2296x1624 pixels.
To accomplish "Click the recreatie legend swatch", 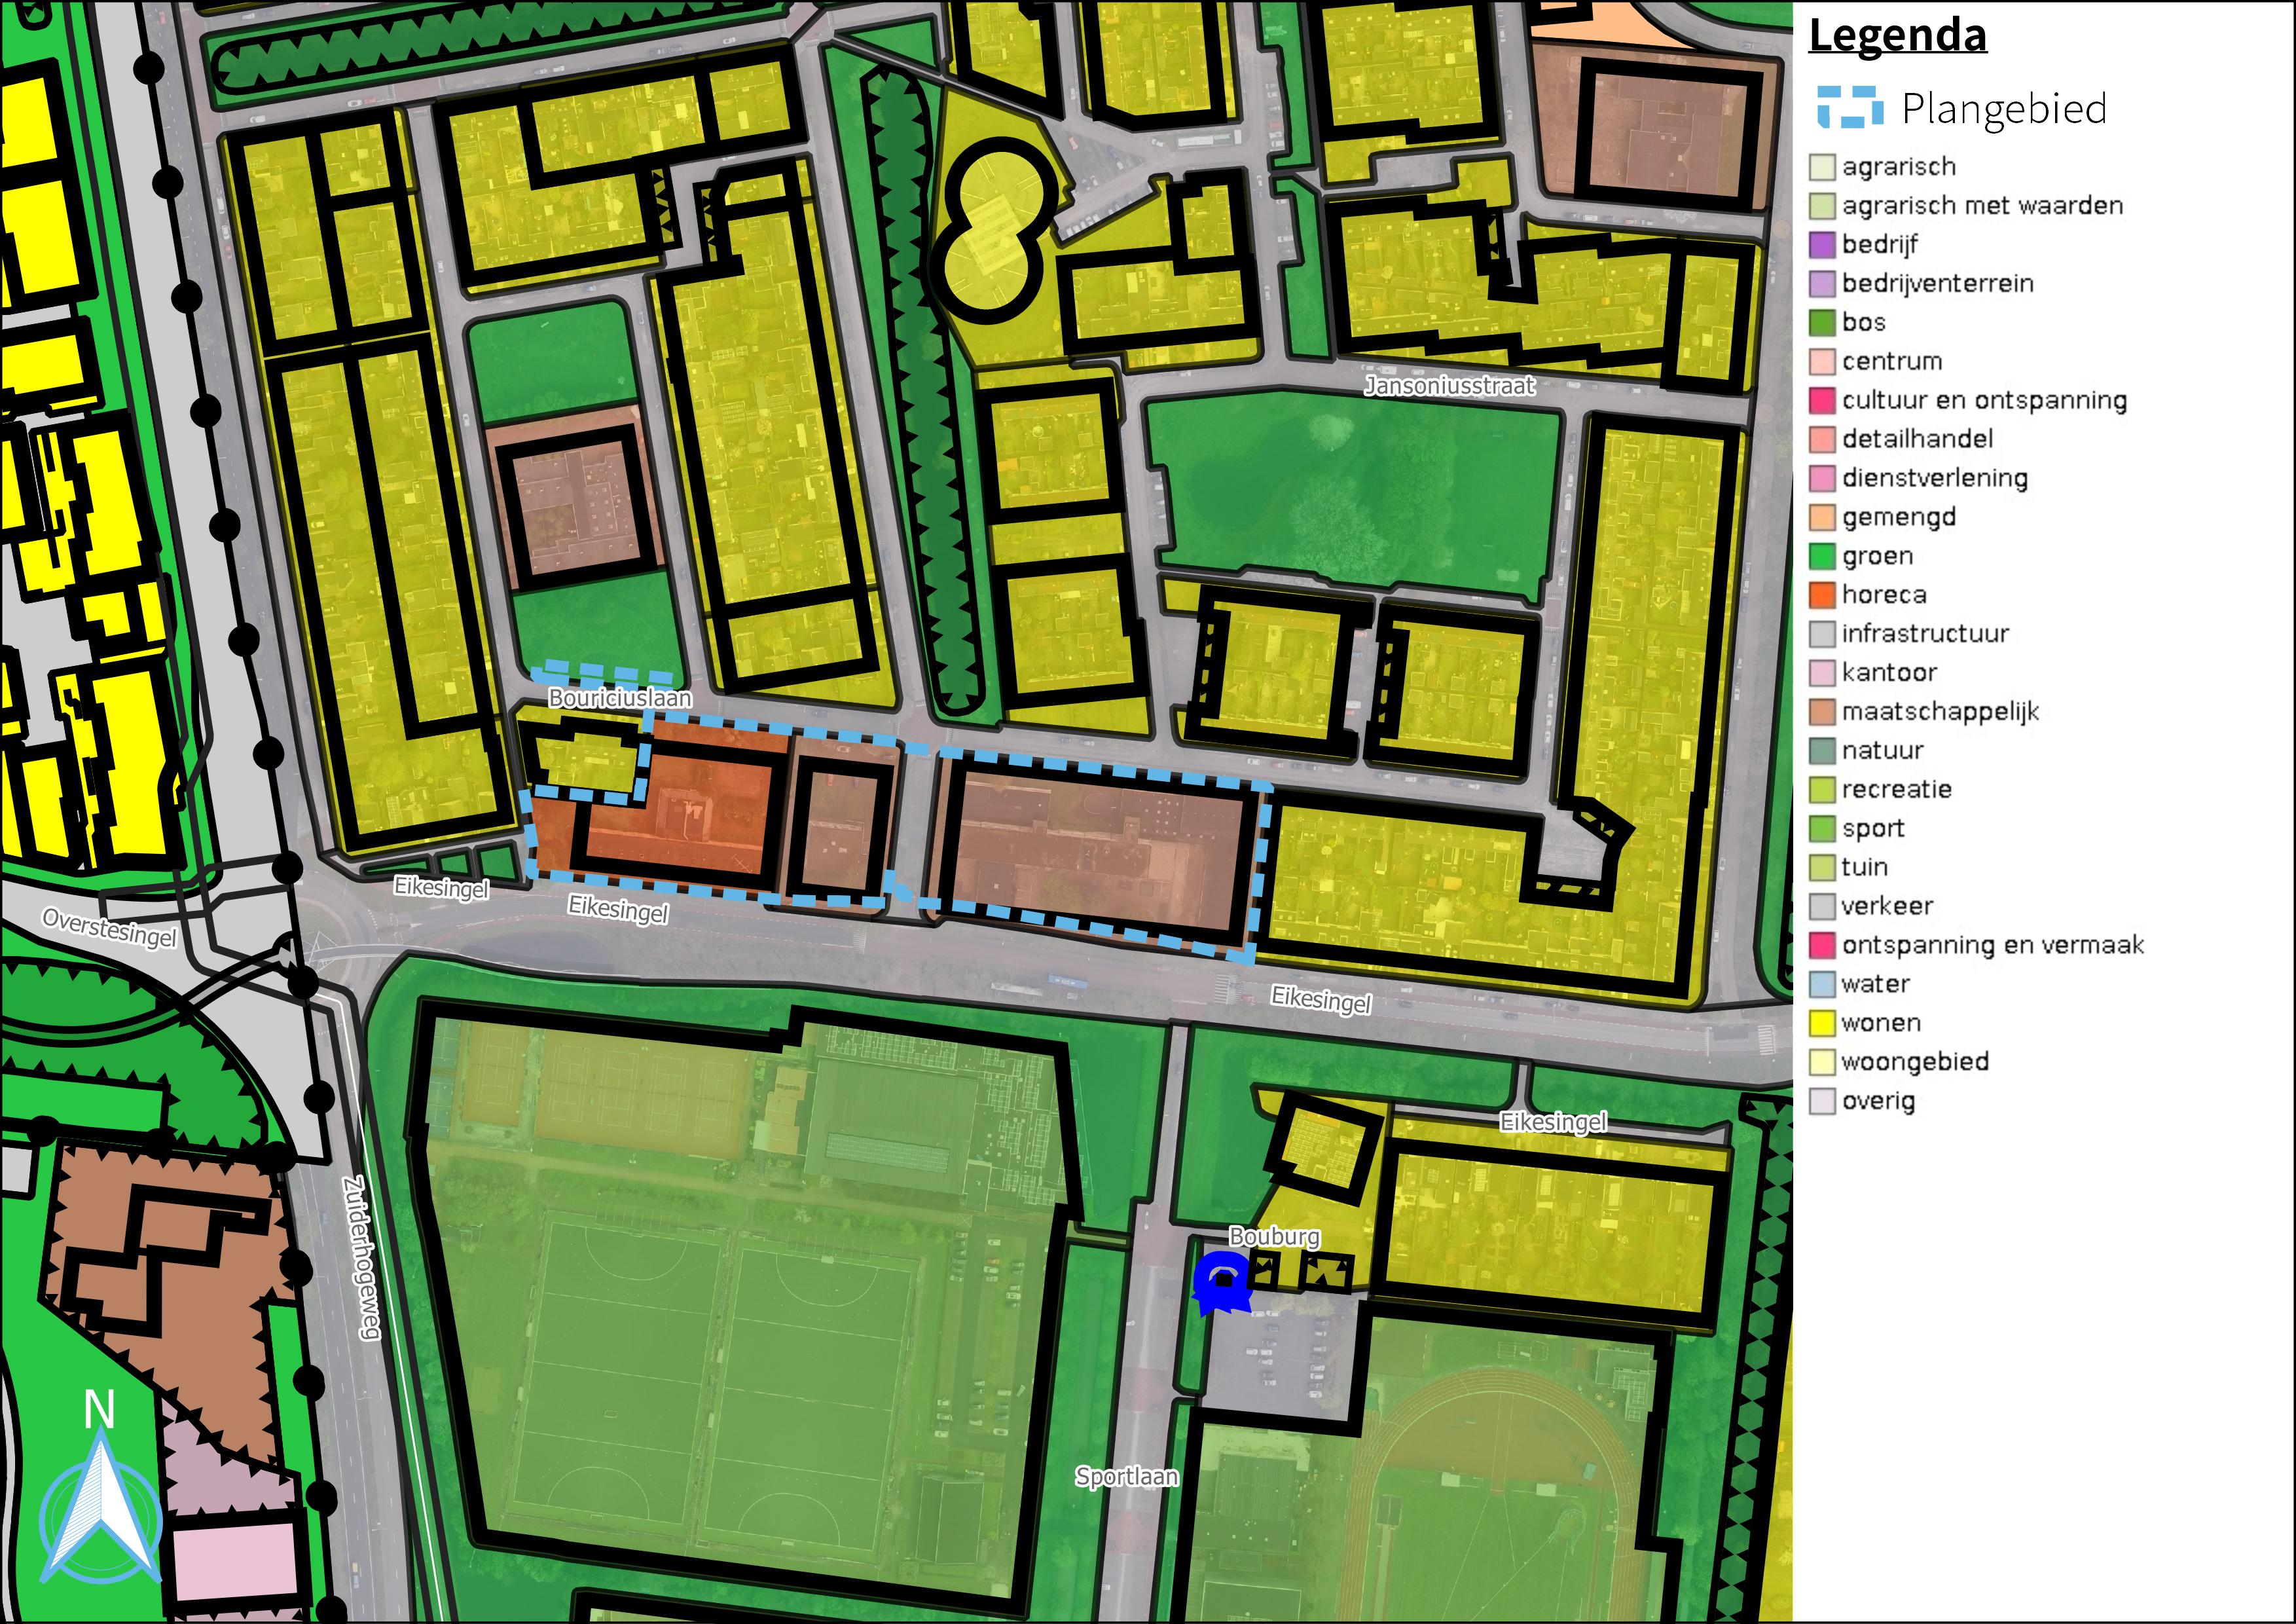I will click(x=1822, y=790).
